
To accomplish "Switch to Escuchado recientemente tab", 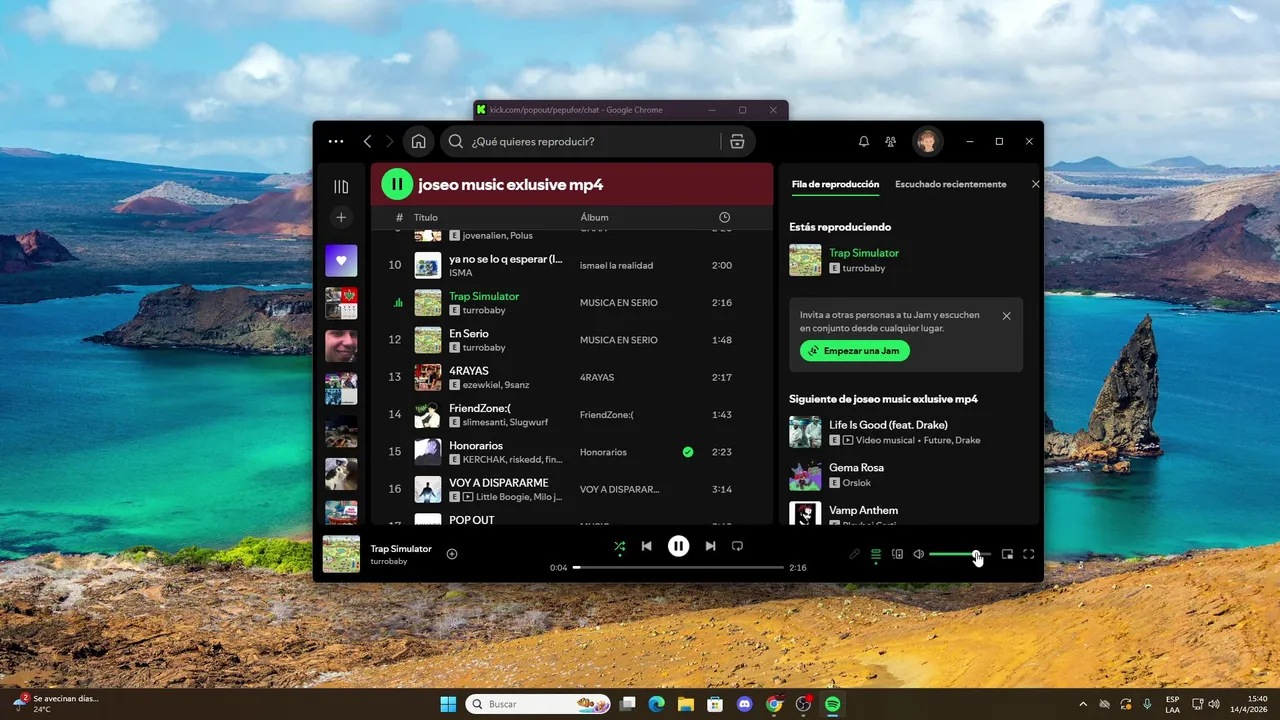I will (x=951, y=184).
